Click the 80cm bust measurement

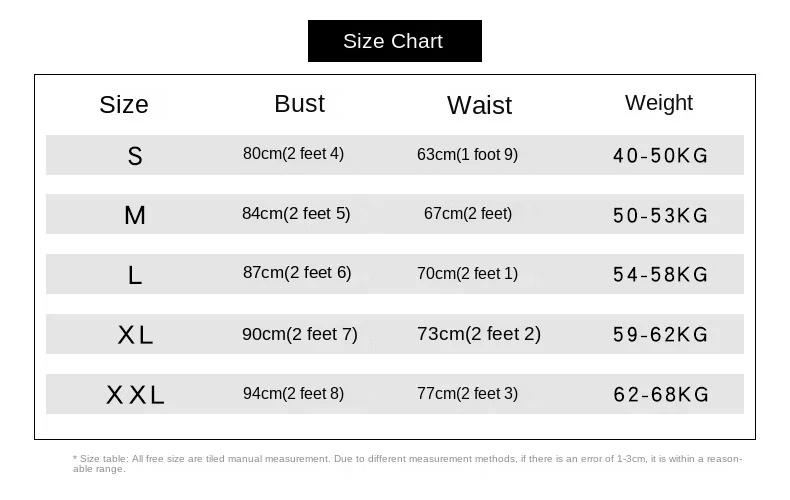(293, 154)
